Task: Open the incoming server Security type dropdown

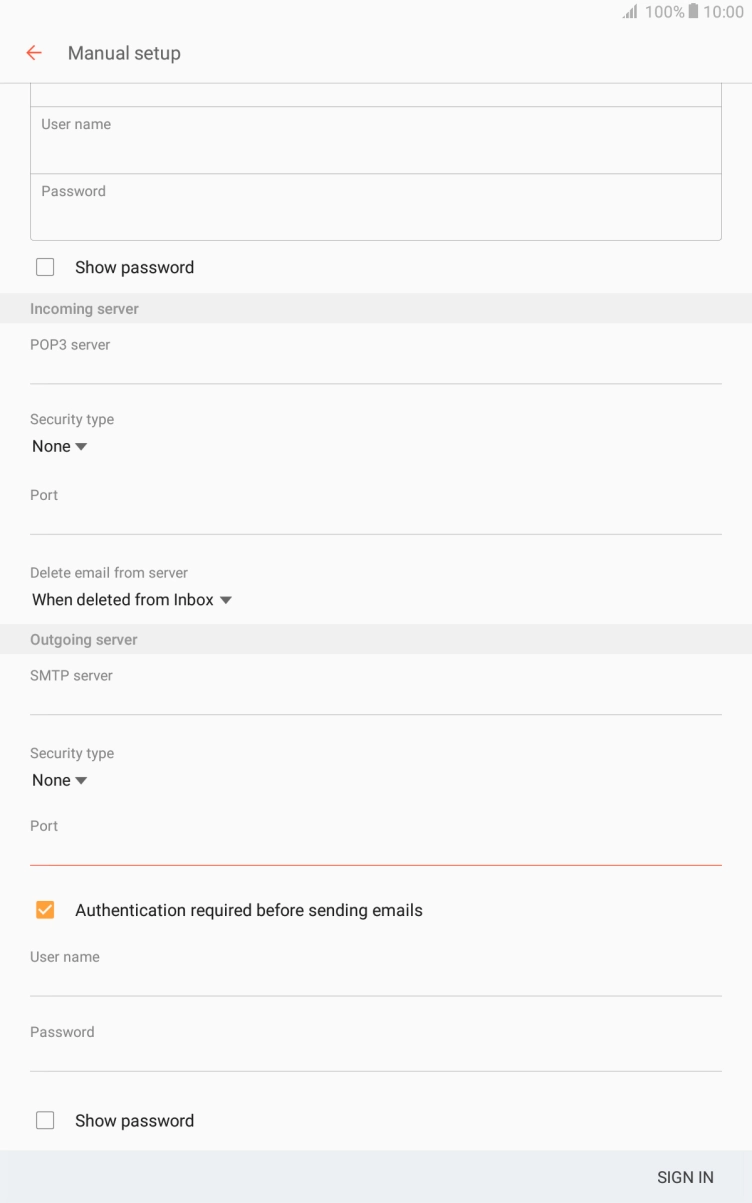Action: 59,445
